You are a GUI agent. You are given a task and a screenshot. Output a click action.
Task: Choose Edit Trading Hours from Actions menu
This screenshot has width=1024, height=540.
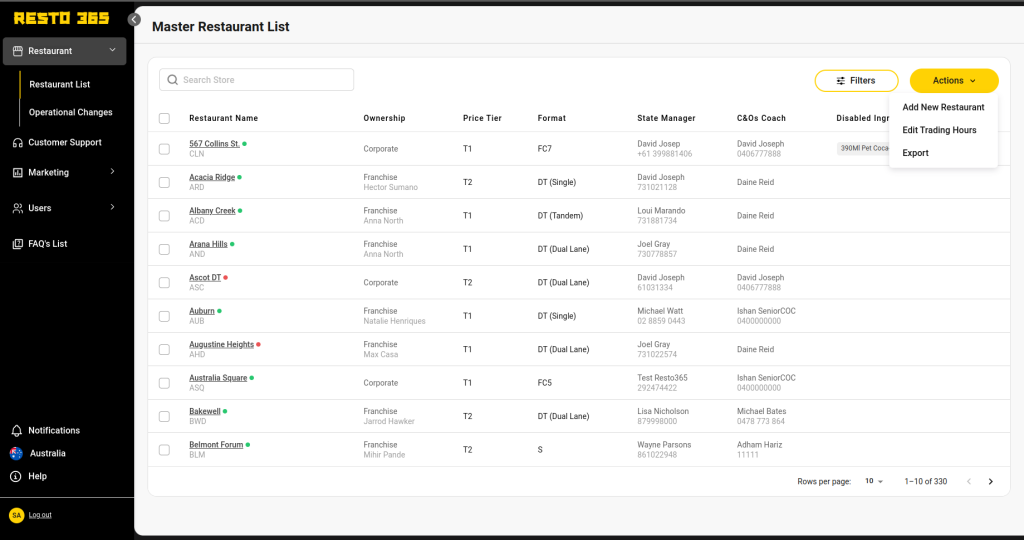[x=939, y=130]
